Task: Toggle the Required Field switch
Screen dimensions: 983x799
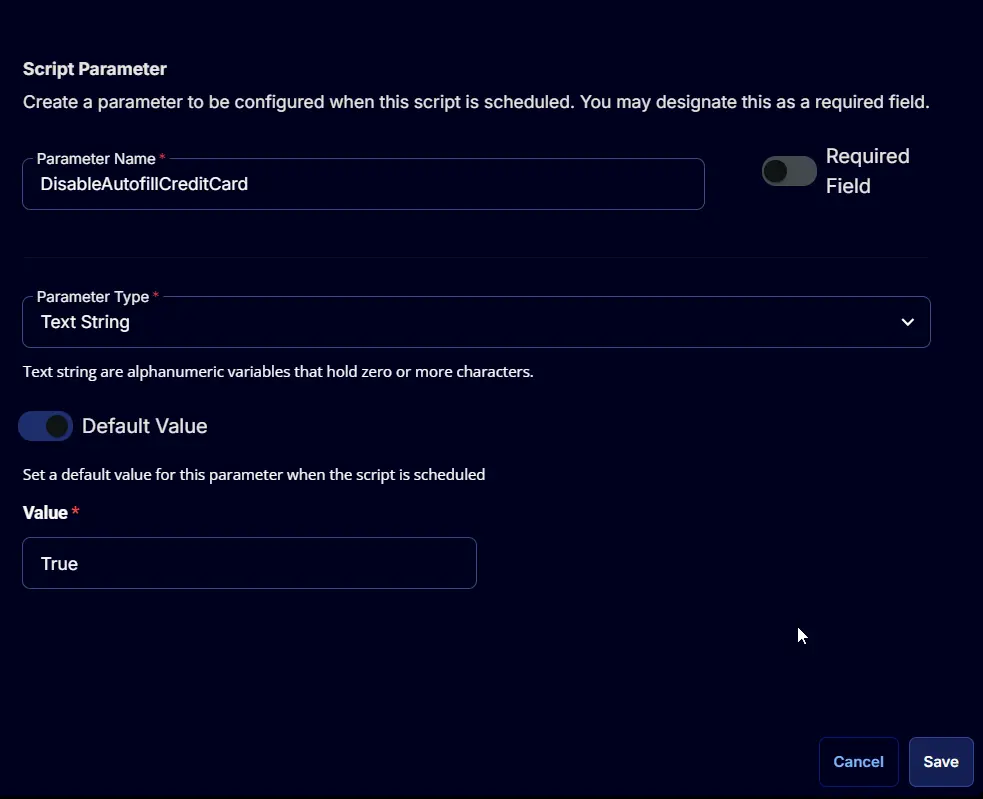Action: click(789, 171)
